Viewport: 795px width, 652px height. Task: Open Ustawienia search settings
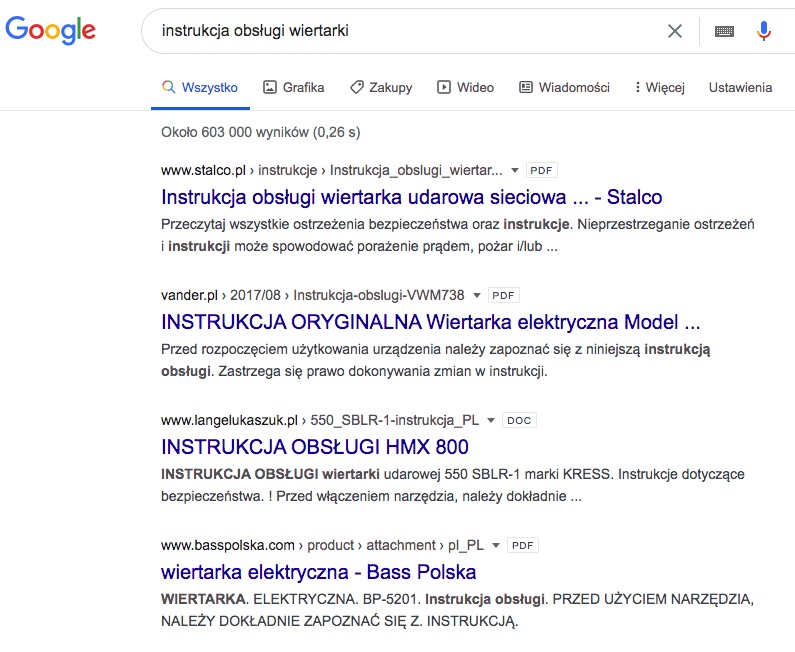coord(740,87)
